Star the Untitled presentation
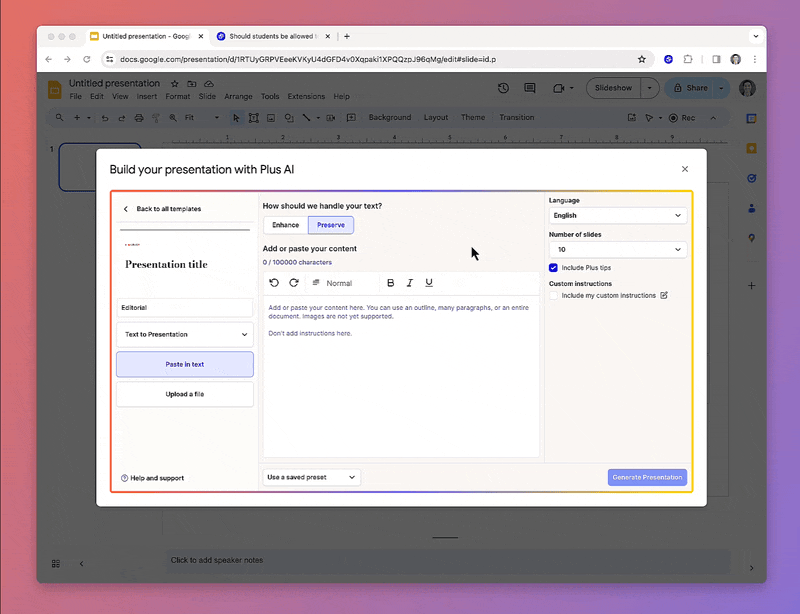 tap(174, 83)
